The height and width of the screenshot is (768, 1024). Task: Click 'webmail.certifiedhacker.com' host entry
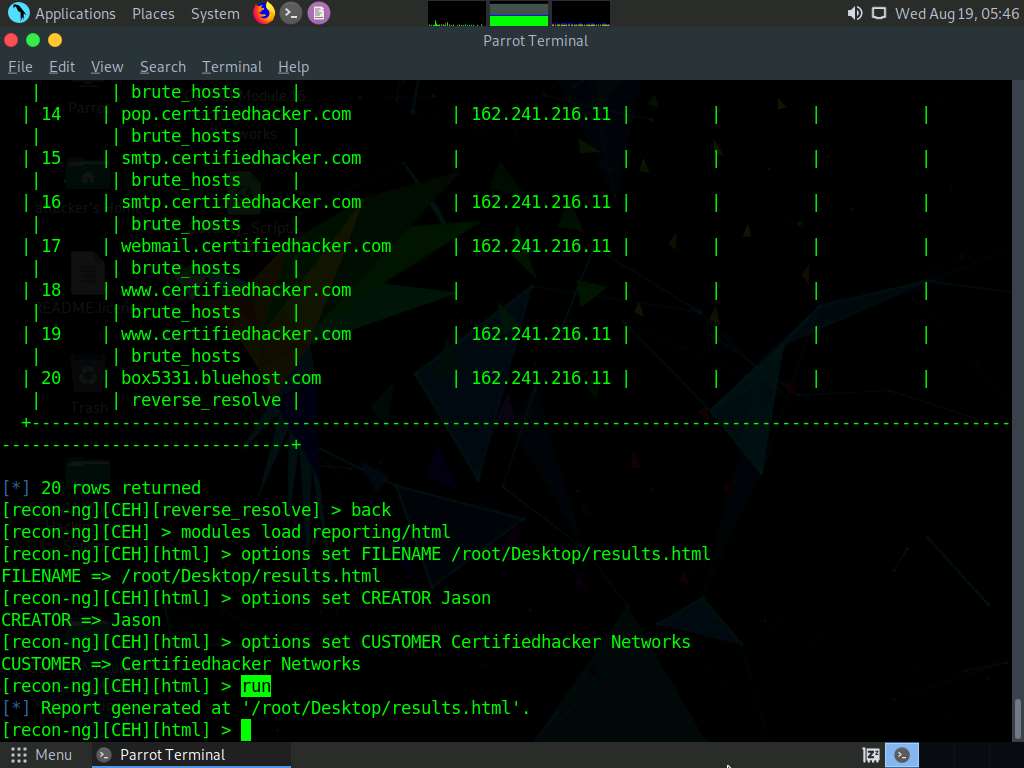click(256, 246)
